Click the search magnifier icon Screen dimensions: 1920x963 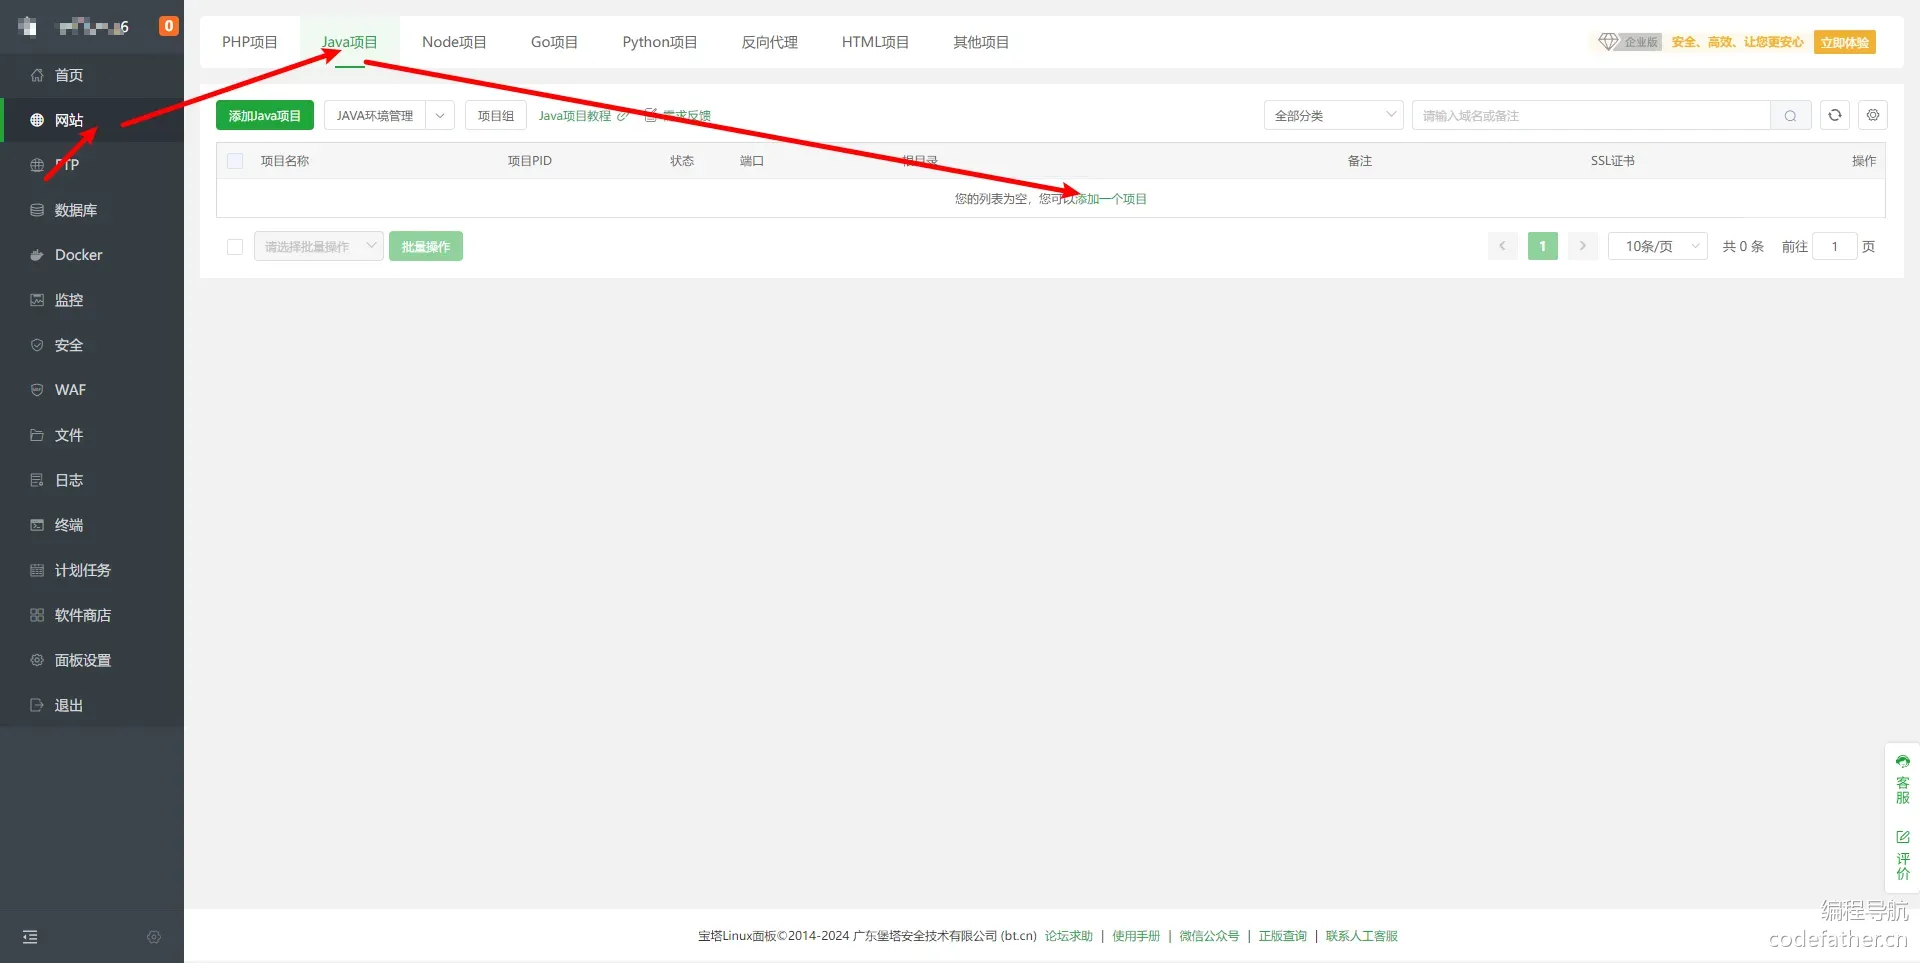coord(1790,116)
